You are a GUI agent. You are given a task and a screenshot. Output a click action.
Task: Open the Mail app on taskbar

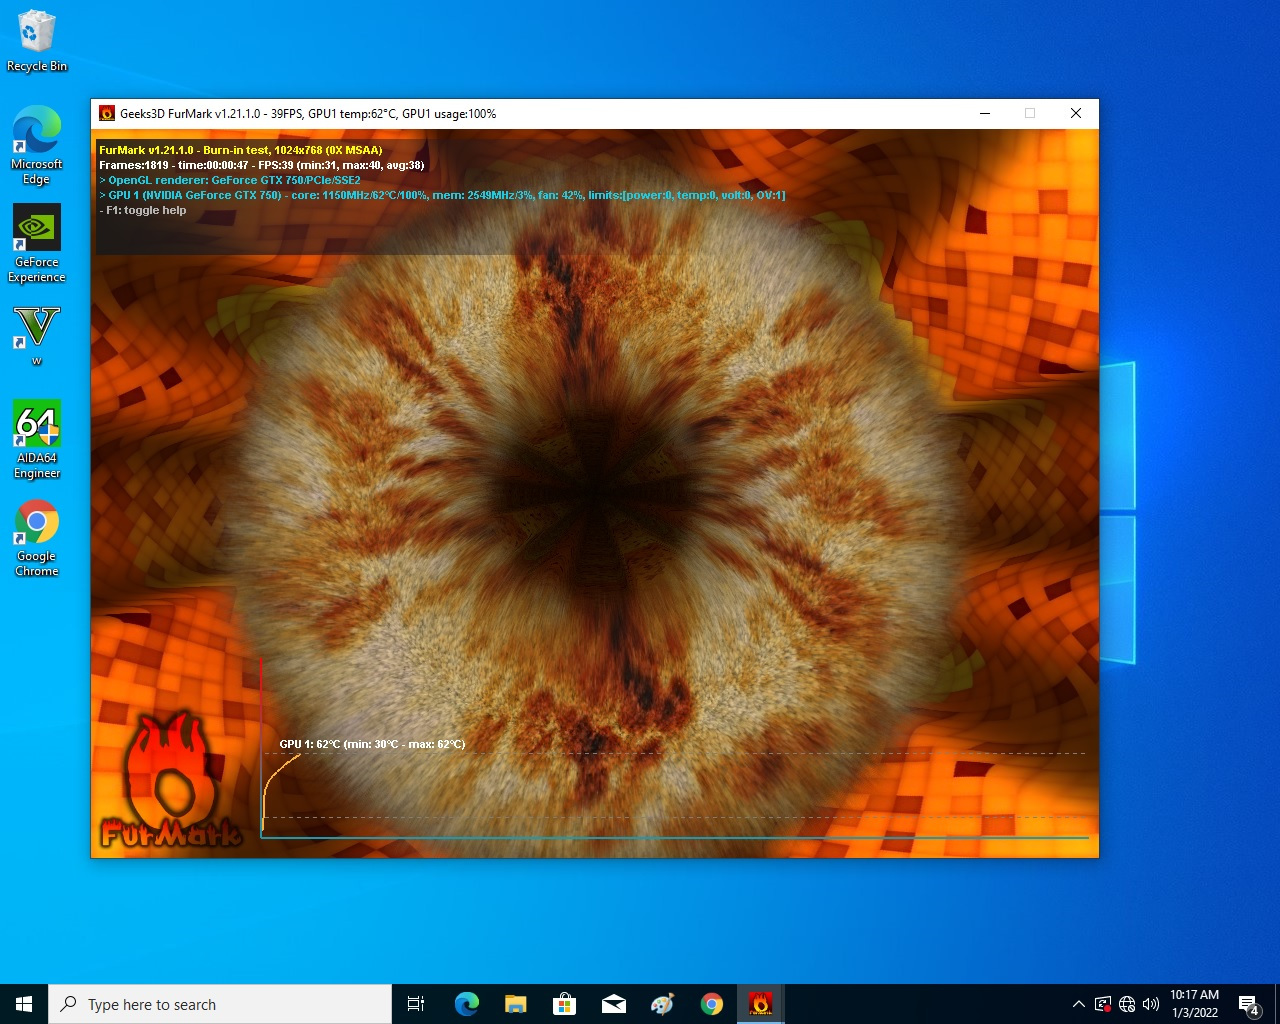(x=613, y=1004)
